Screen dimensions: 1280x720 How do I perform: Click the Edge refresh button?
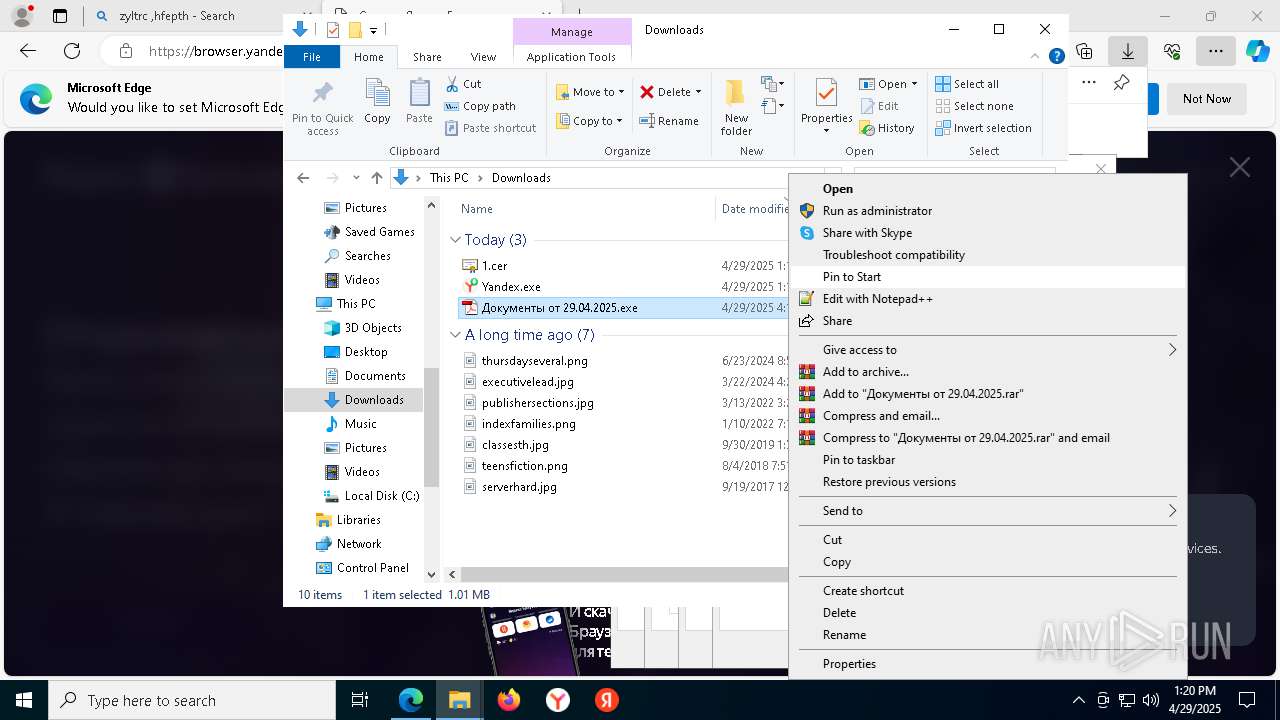(72, 51)
